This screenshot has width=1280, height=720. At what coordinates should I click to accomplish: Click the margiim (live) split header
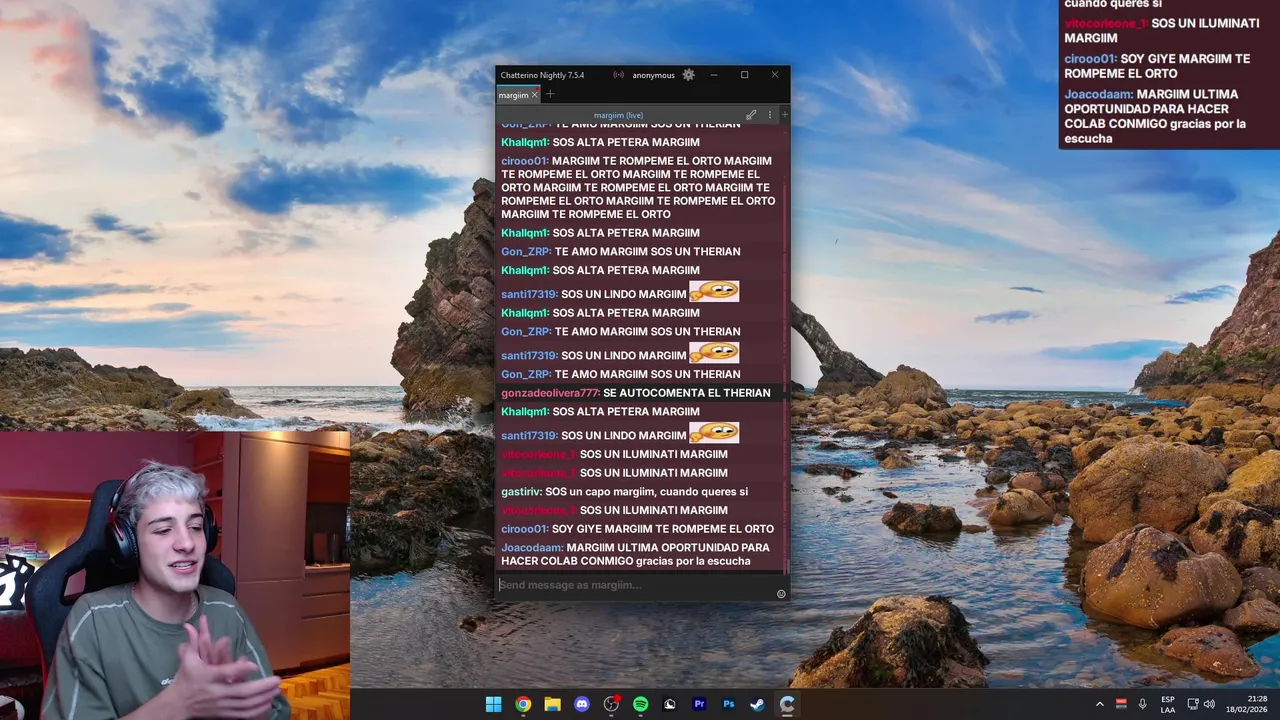pos(618,115)
